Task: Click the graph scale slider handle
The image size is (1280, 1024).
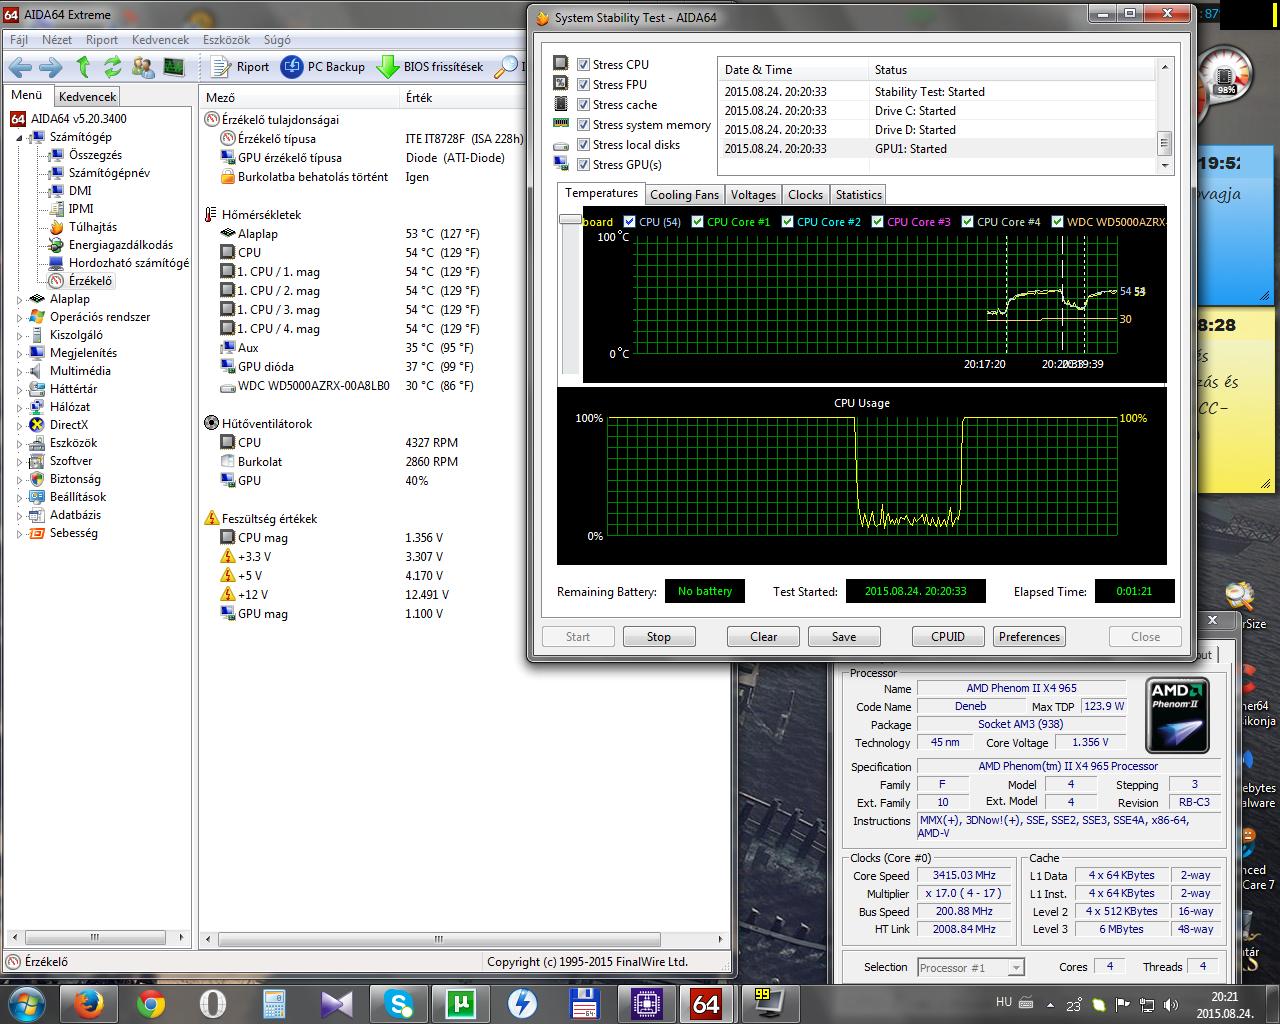Action: point(570,220)
